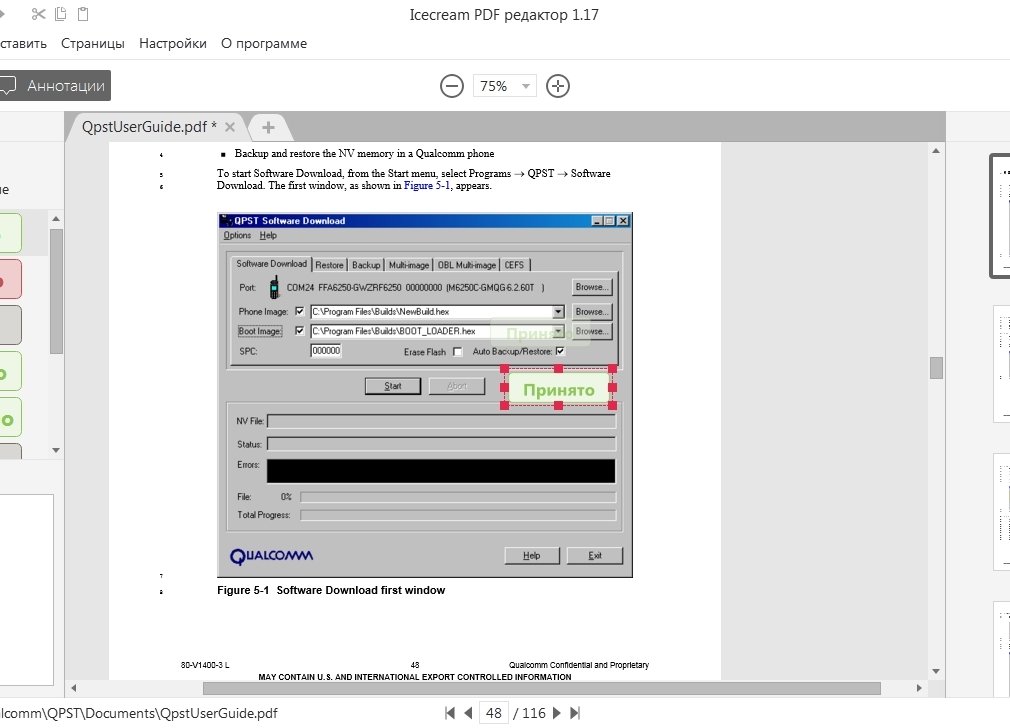Click the stamps panel scrollbar thumb

click(56, 291)
